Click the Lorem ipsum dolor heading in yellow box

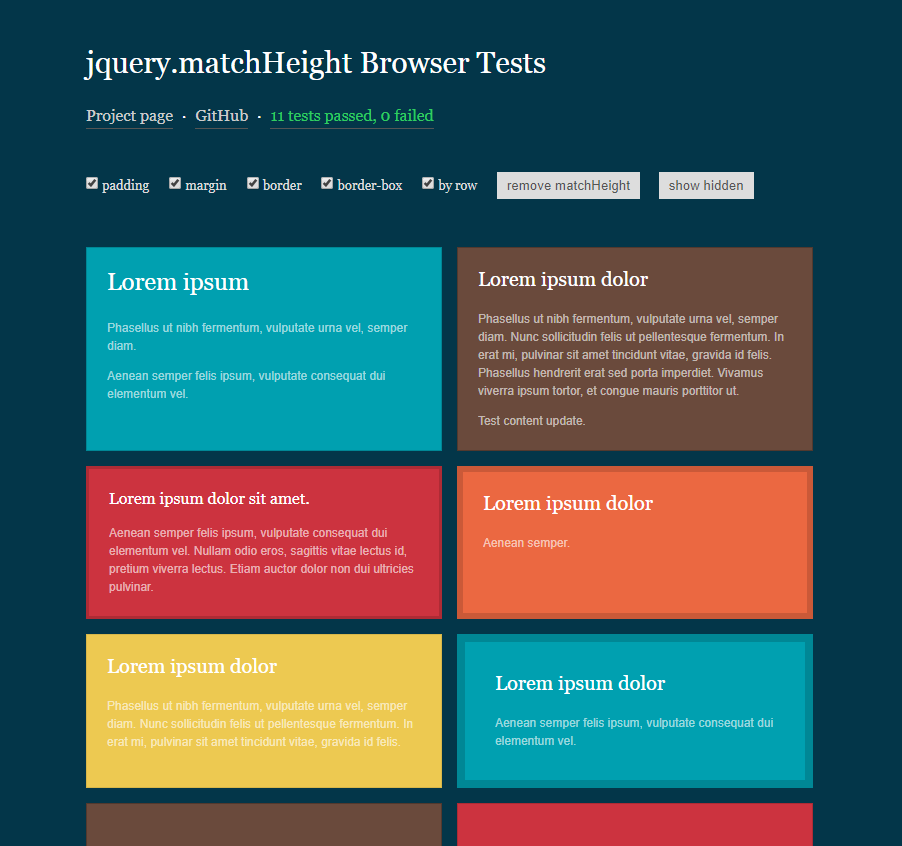point(192,666)
